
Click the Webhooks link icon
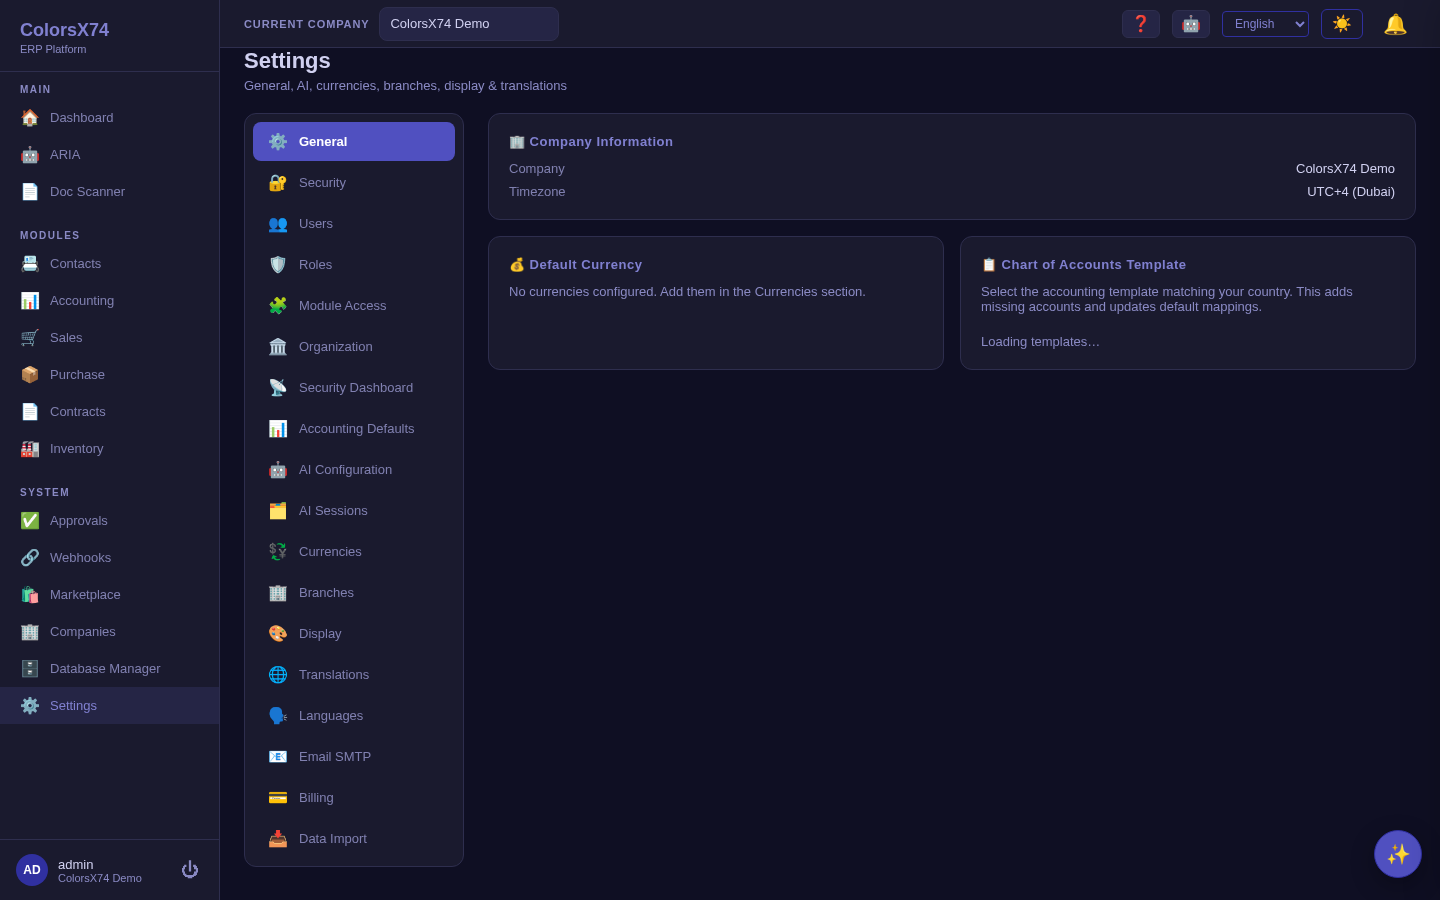(x=30, y=558)
